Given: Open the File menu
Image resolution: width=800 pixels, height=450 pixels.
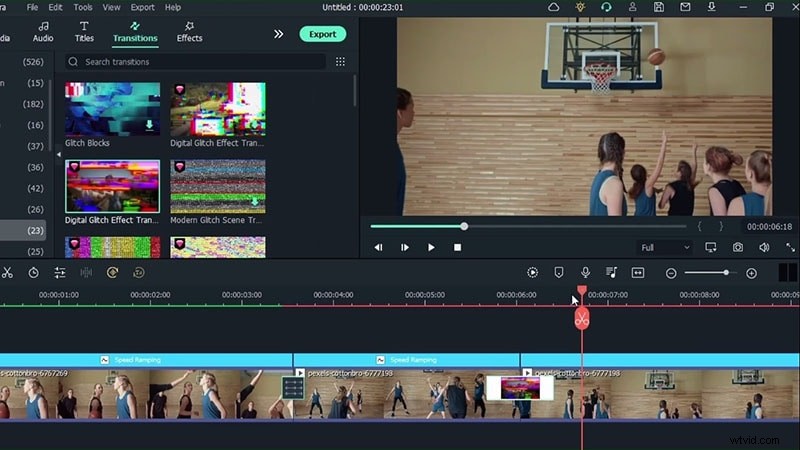Looking at the screenshot, I should click(32, 7).
